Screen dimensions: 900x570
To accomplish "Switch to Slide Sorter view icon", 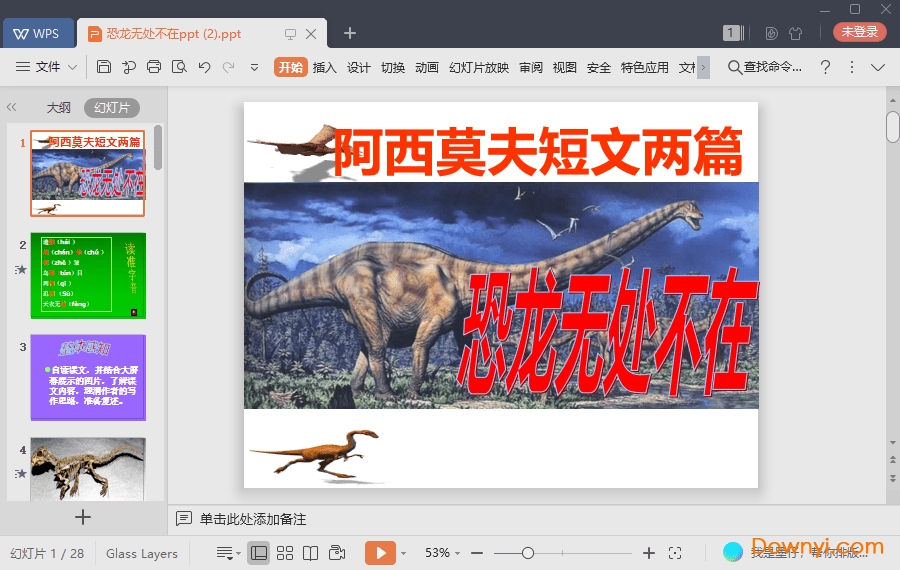I will click(285, 553).
